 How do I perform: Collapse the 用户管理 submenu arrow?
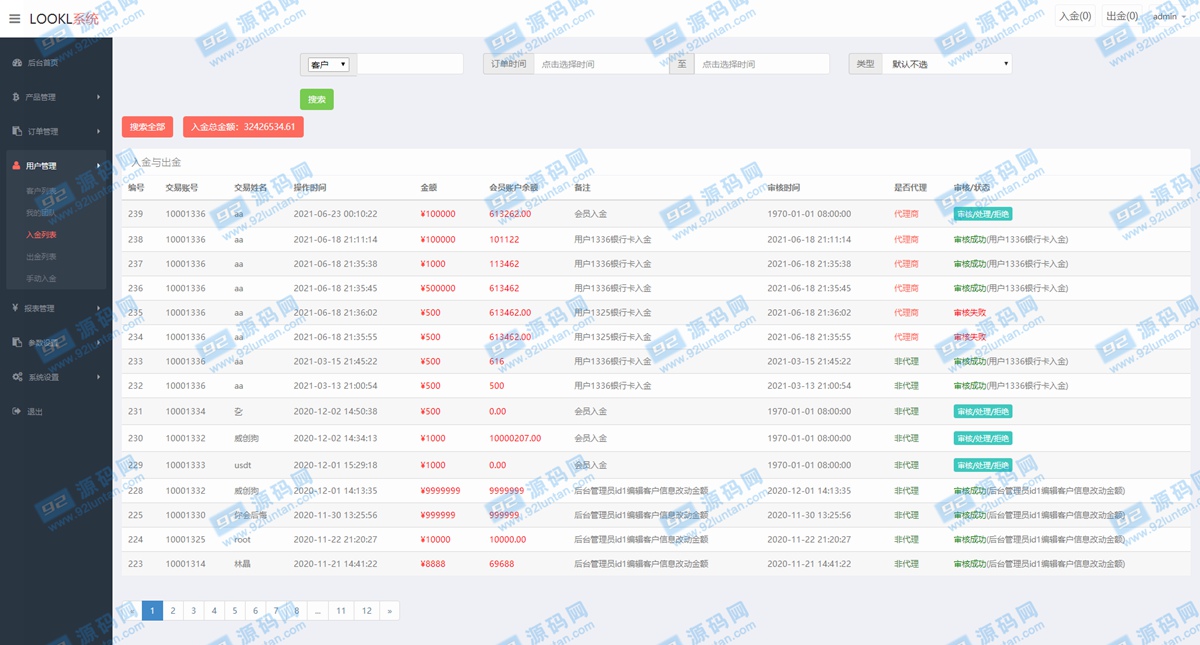(98, 166)
